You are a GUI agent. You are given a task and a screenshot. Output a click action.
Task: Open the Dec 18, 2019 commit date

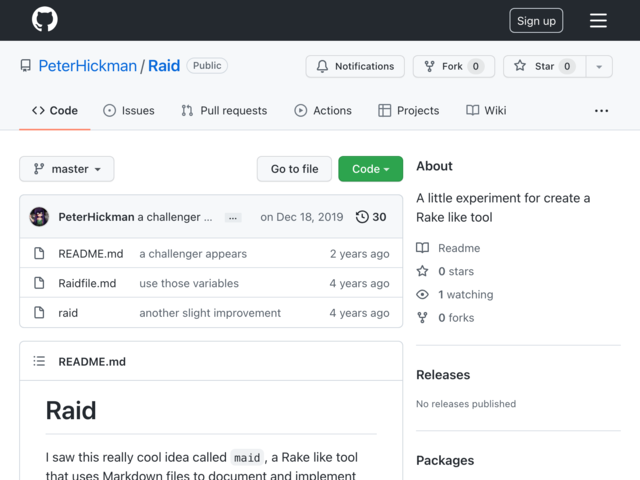point(302,217)
